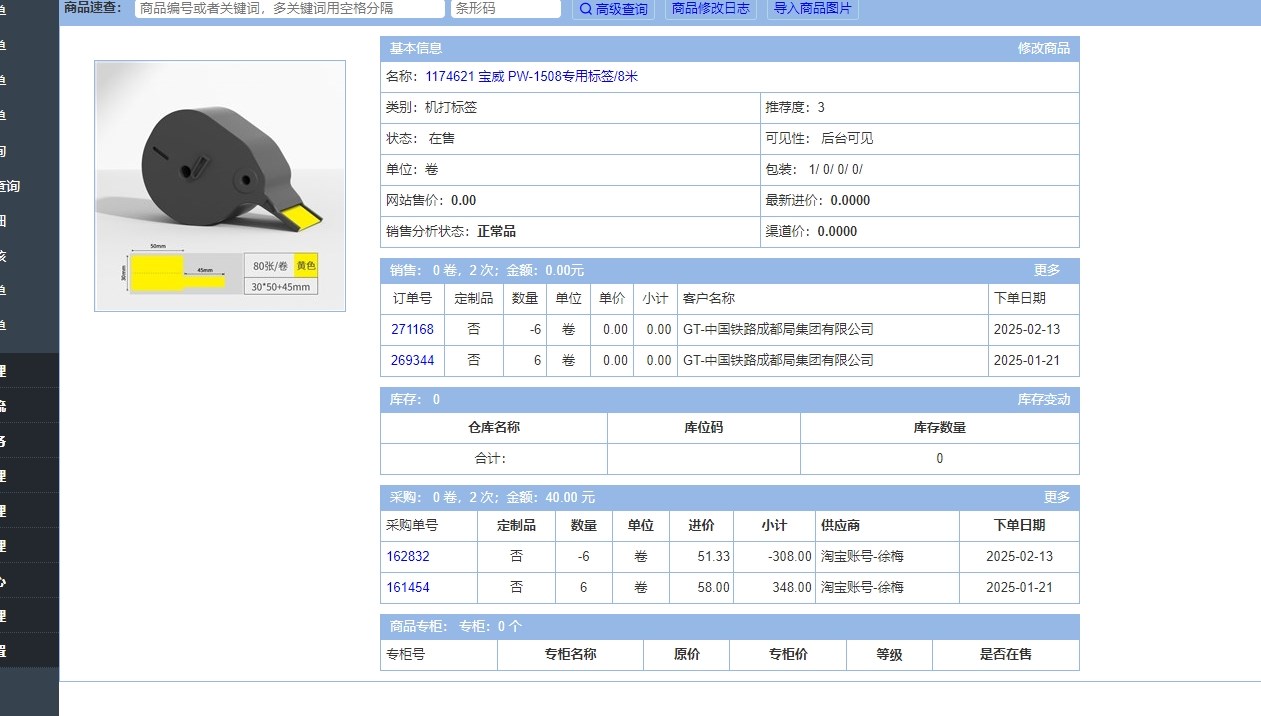Click 单位: 卷 unit cell
This screenshot has width=1261, height=716.
(x=570, y=169)
